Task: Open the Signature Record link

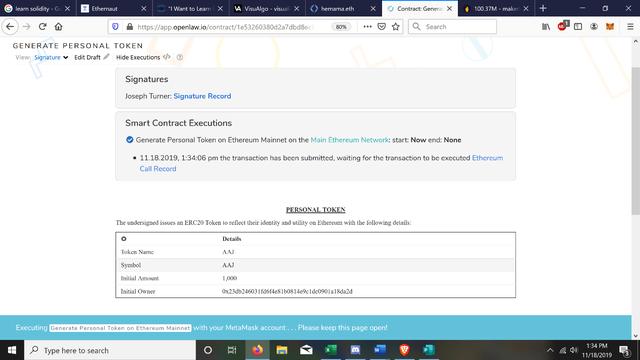Action: (x=202, y=96)
